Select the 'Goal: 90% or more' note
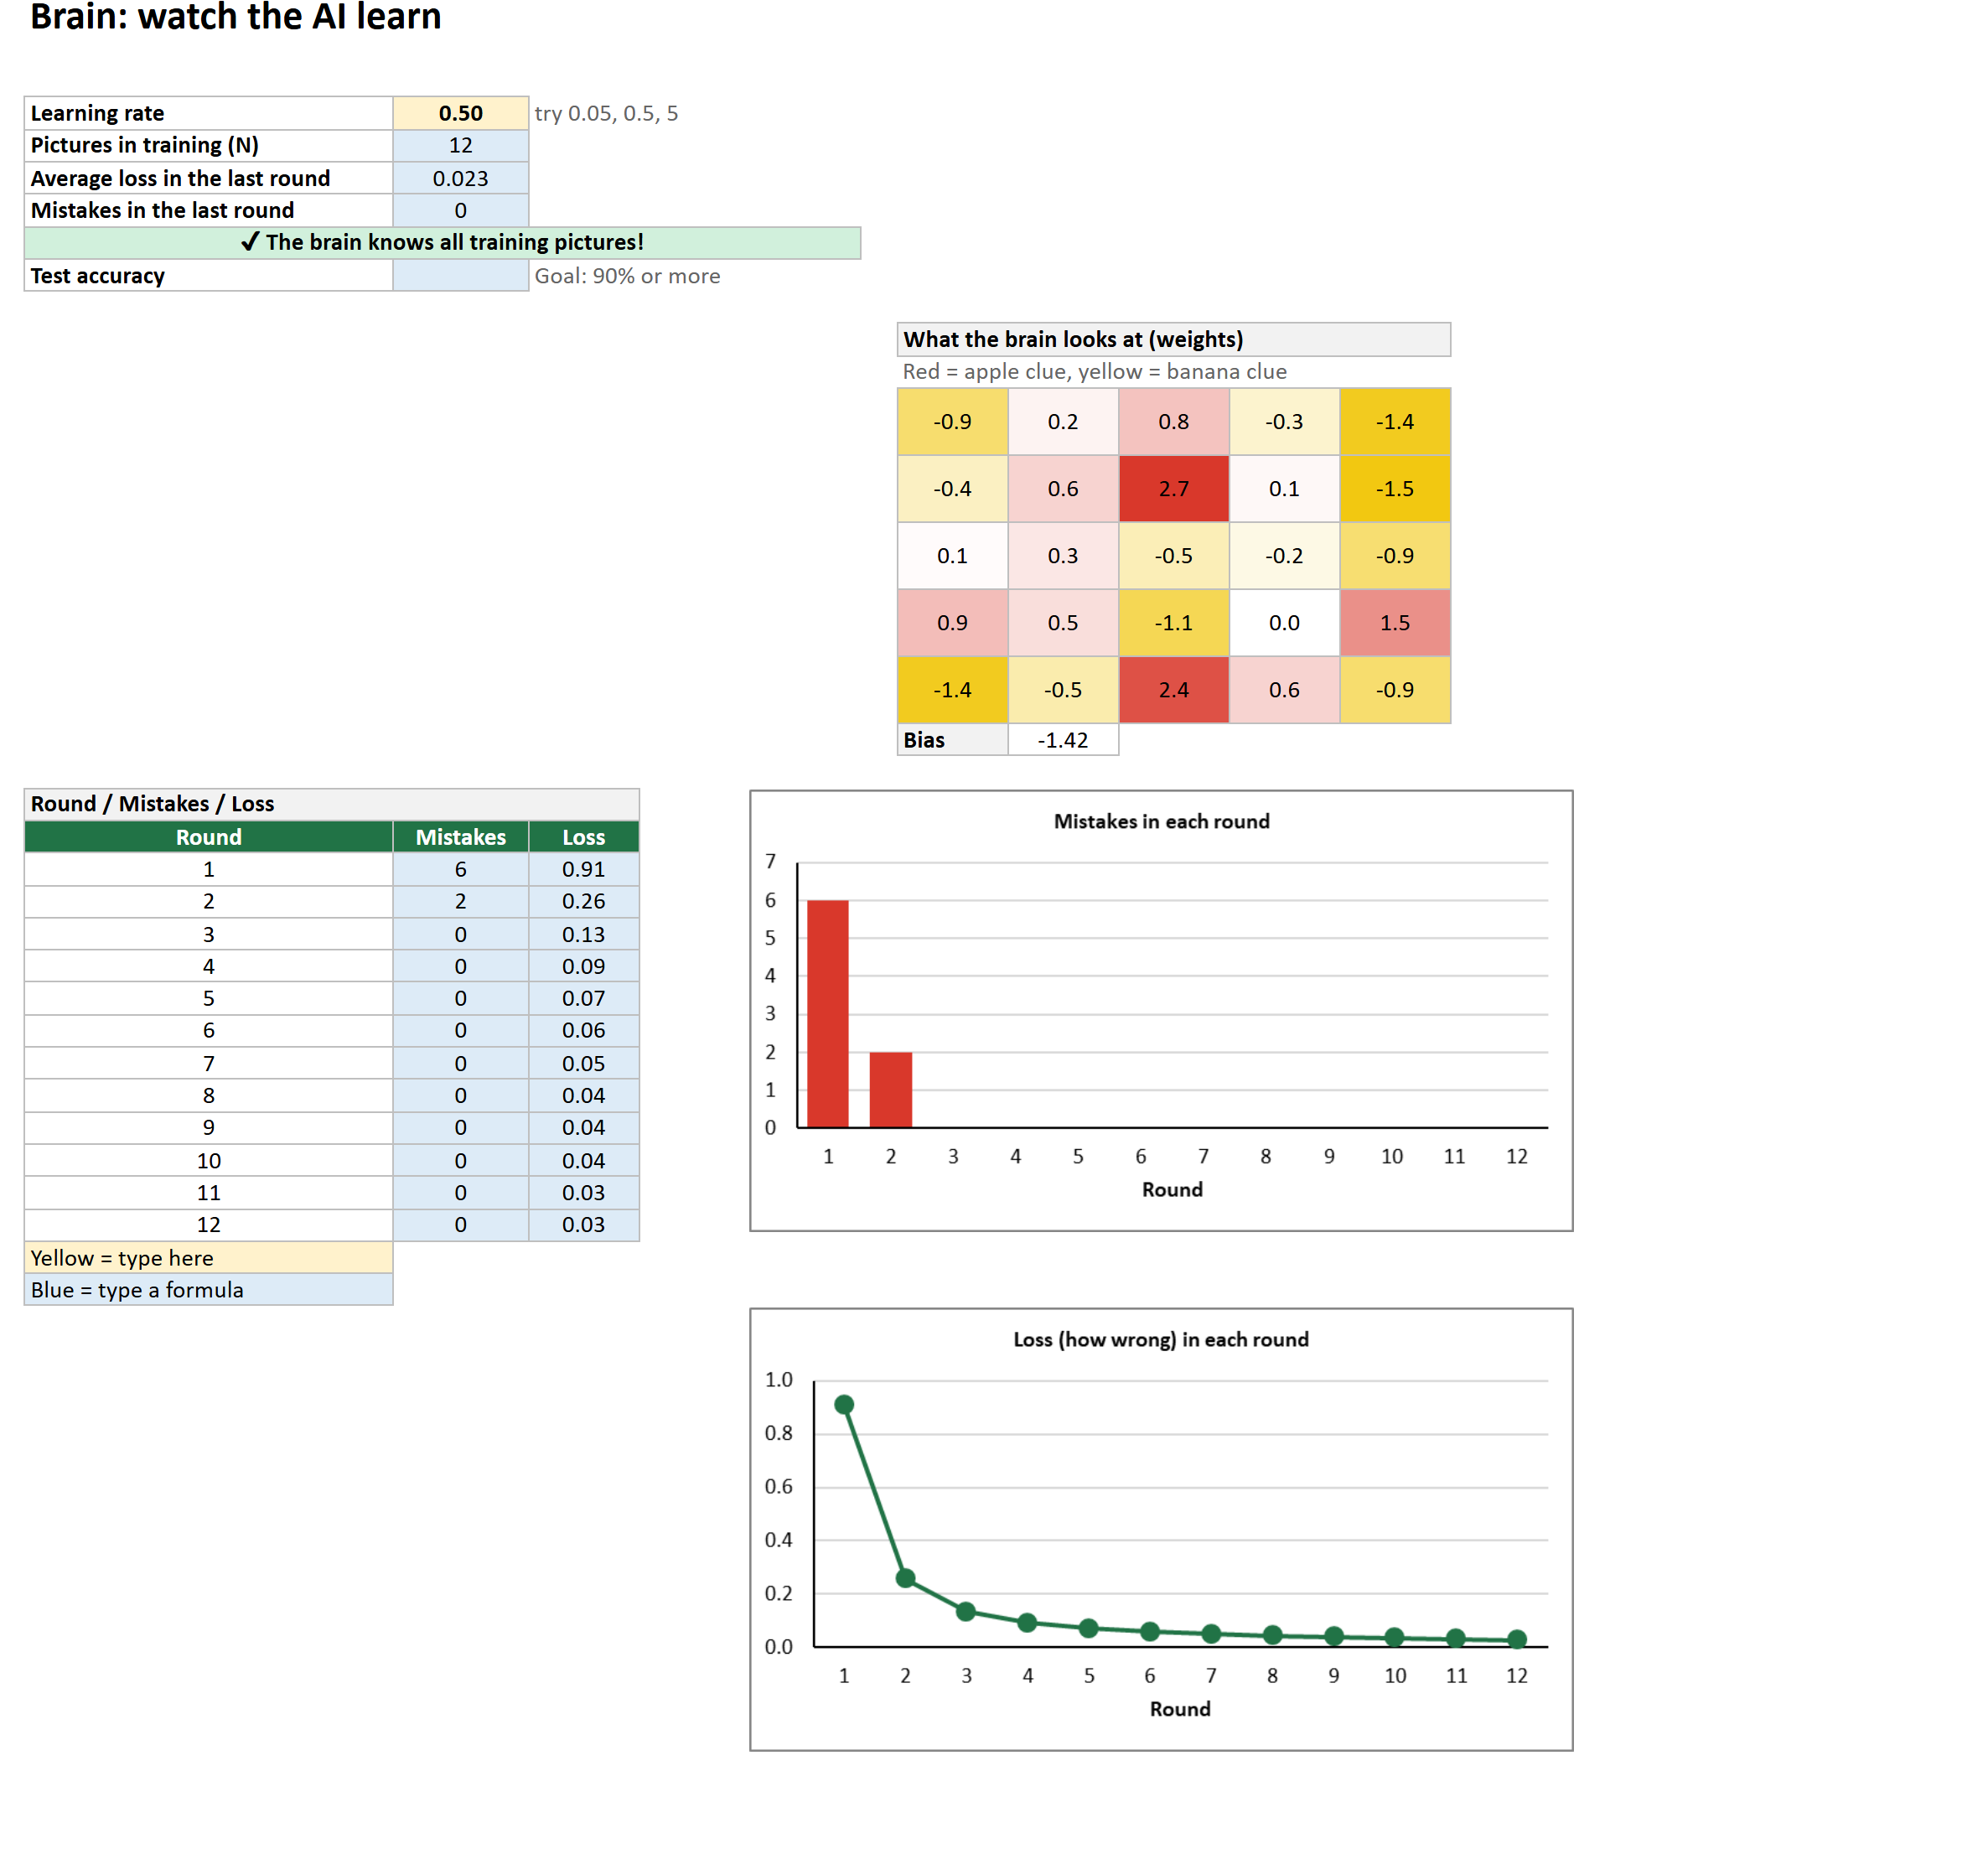This screenshot has width=1988, height=1859. point(627,276)
